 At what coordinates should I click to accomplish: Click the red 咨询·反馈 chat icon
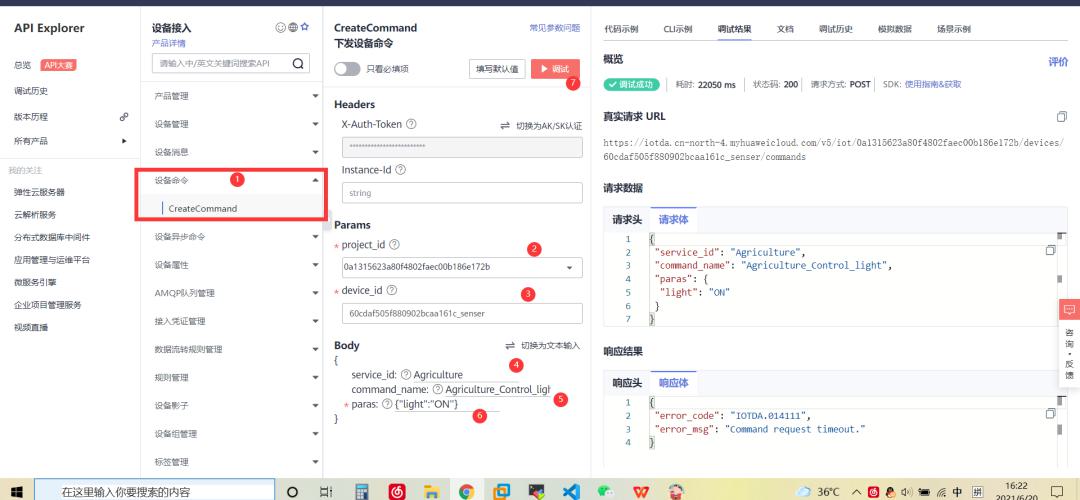(x=1069, y=309)
